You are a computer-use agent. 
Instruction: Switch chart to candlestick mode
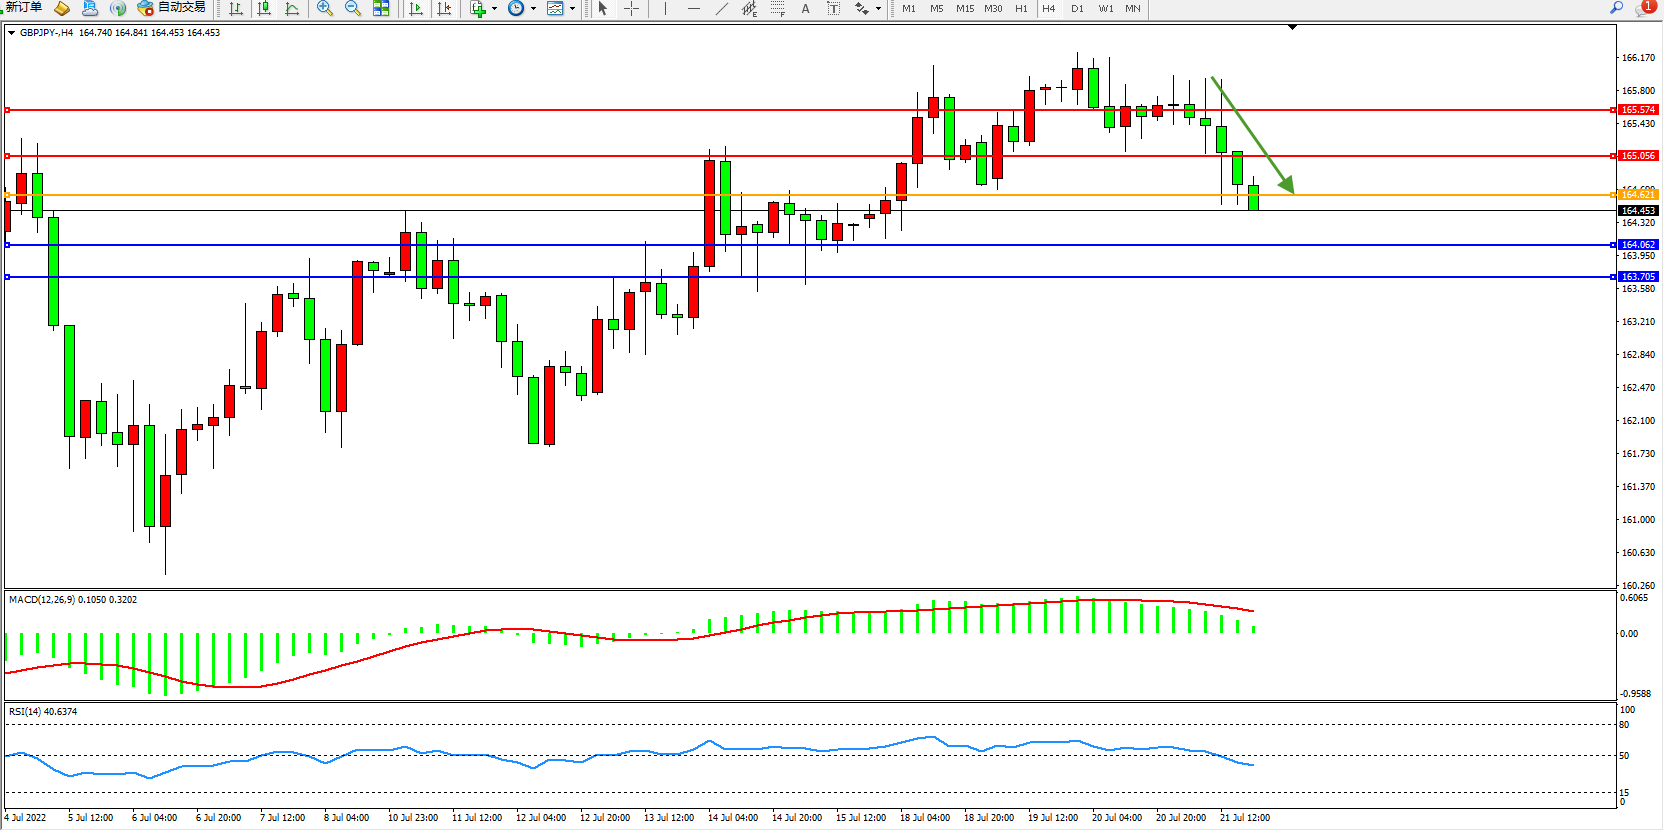(264, 9)
